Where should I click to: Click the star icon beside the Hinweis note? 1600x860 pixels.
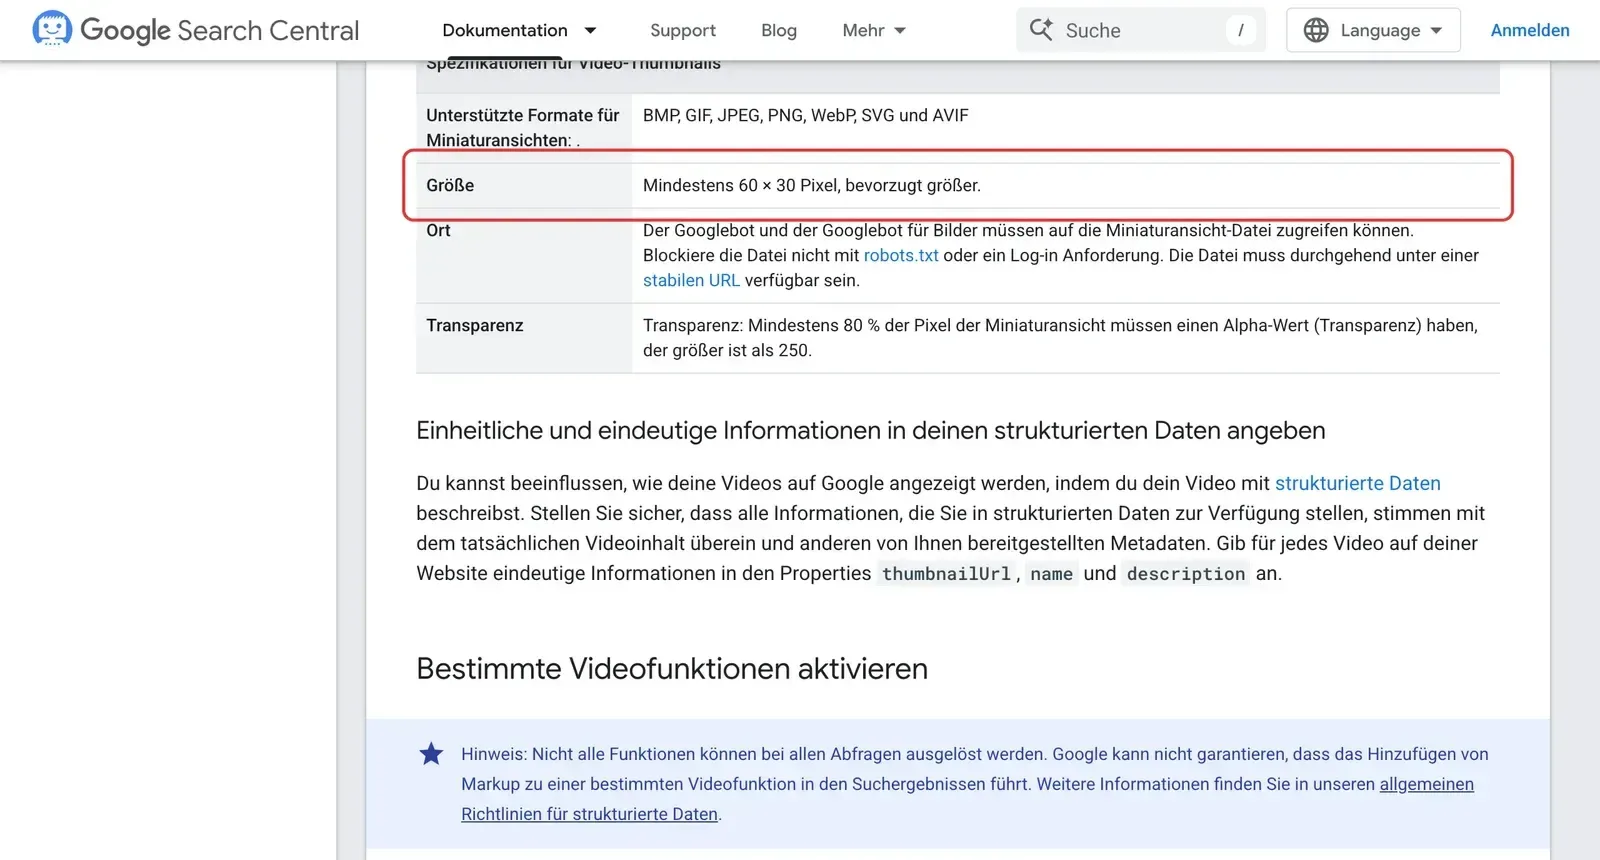(431, 754)
